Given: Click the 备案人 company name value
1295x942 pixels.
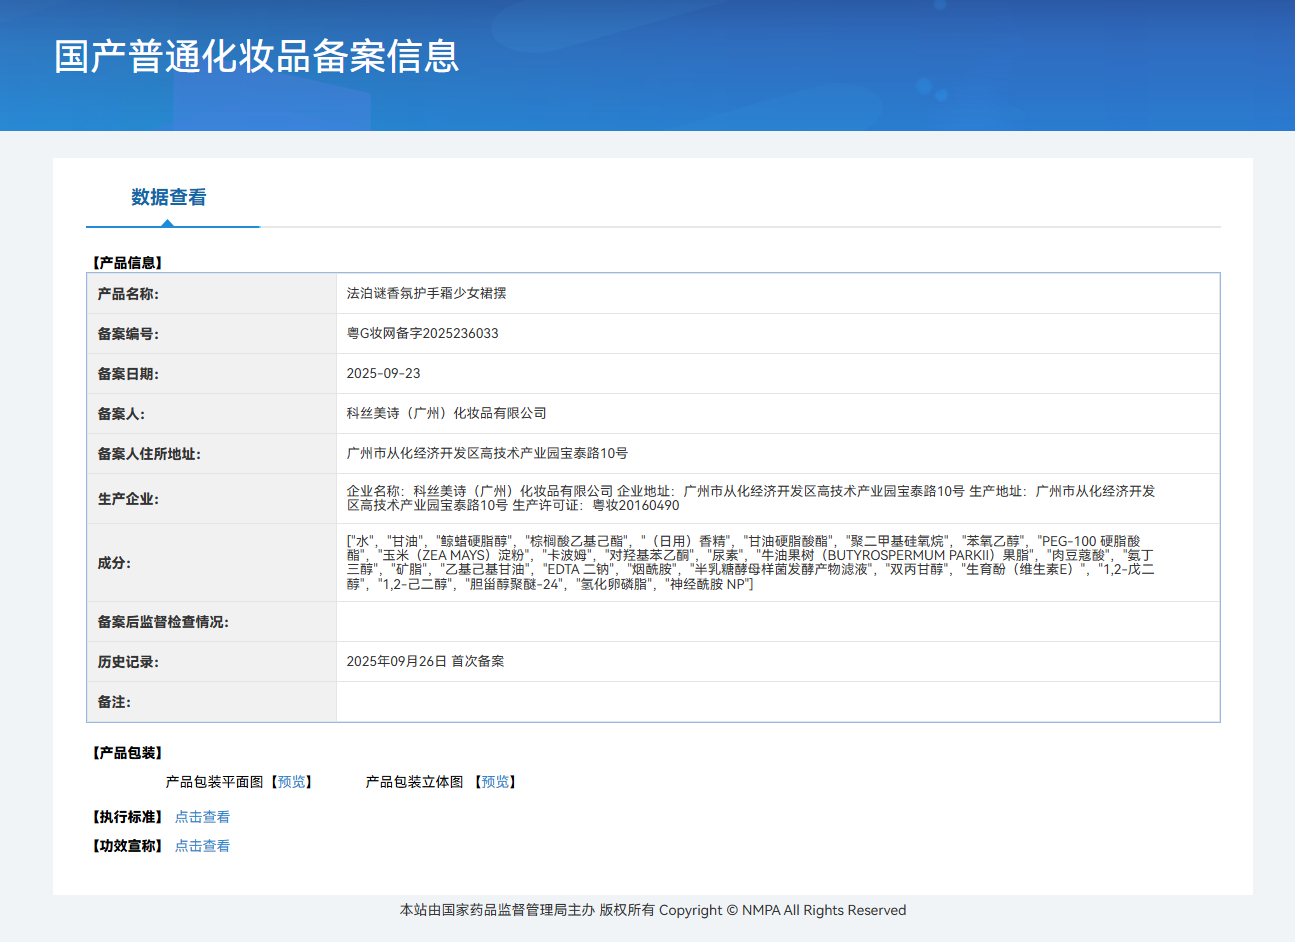Looking at the screenshot, I should [x=446, y=413].
